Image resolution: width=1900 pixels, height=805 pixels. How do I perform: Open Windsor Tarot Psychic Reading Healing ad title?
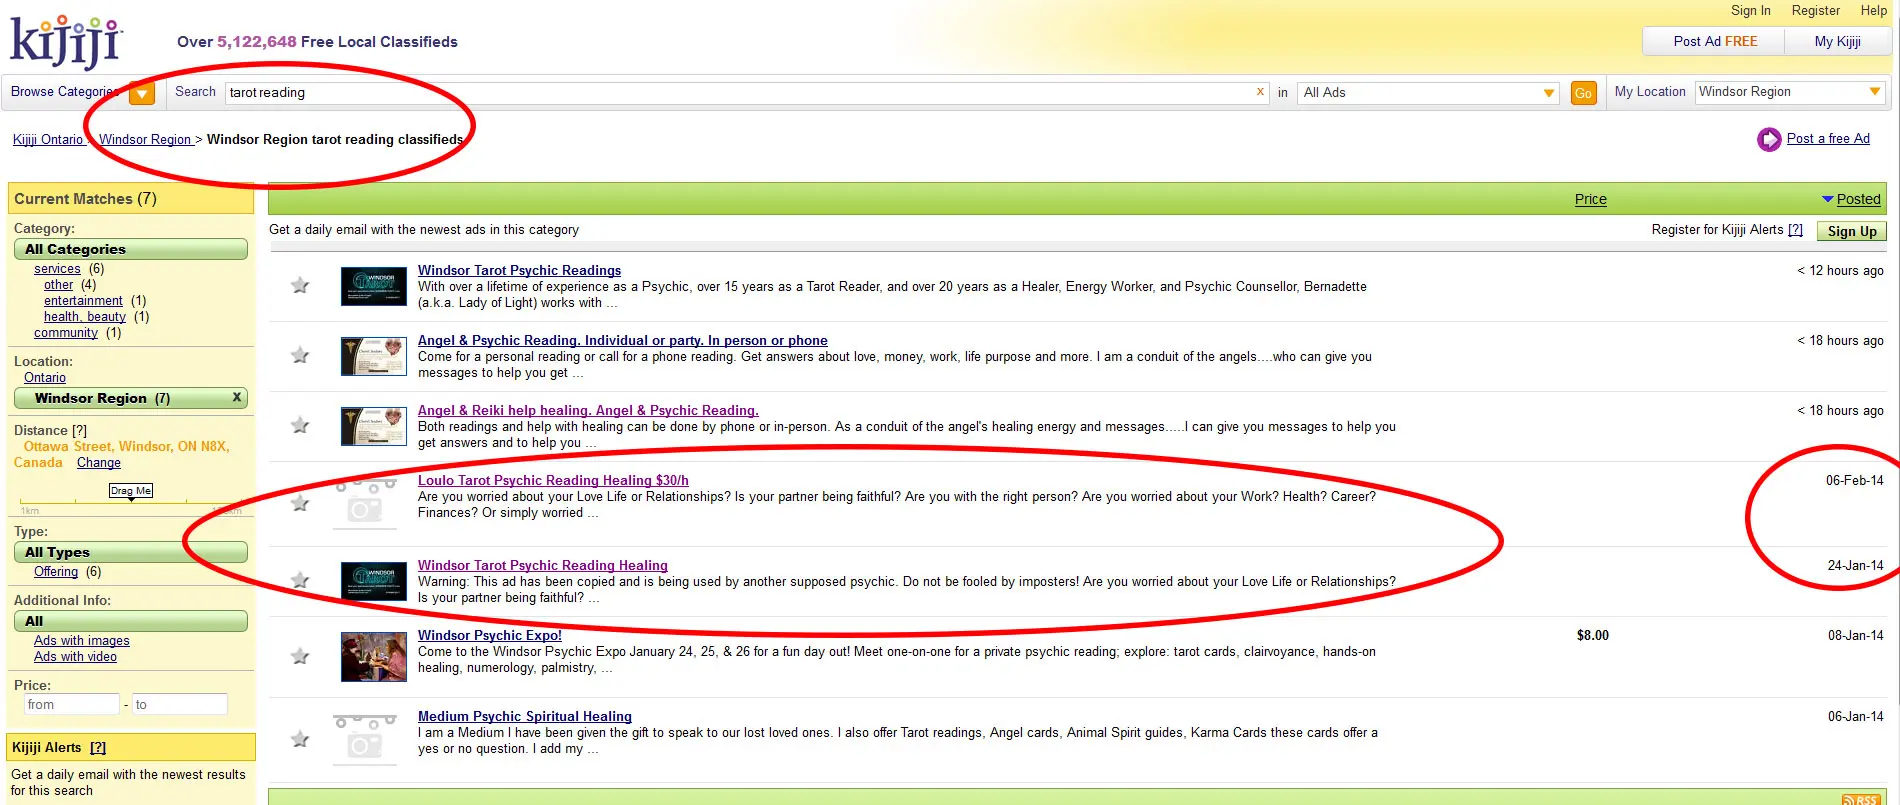542,565
